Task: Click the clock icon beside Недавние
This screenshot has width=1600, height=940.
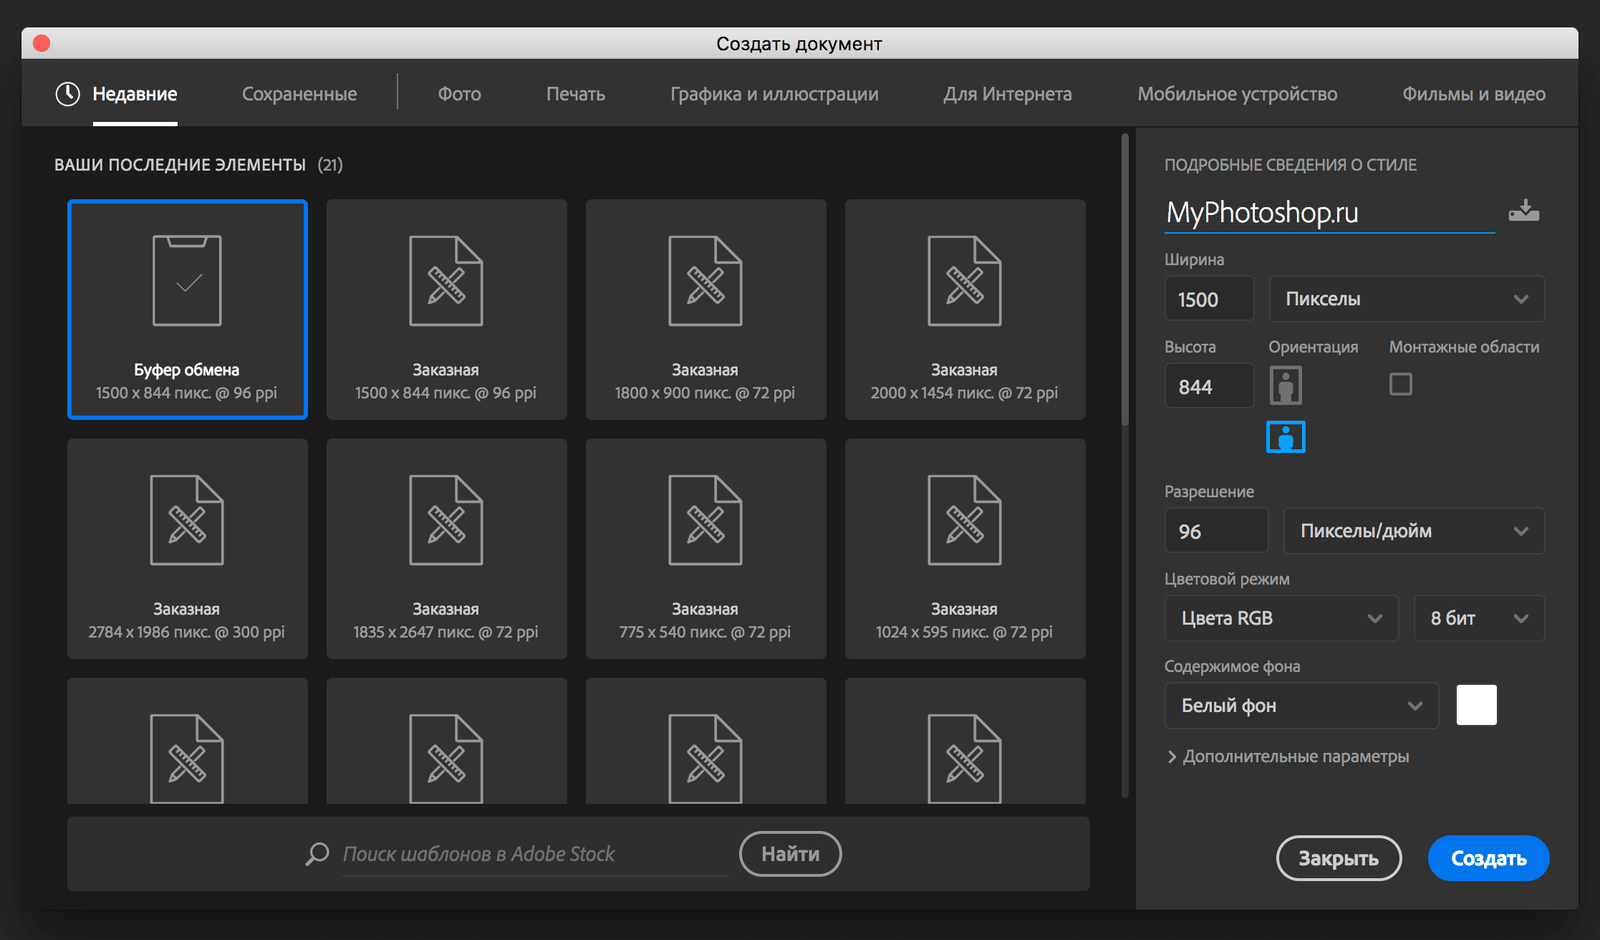Action: (67, 94)
